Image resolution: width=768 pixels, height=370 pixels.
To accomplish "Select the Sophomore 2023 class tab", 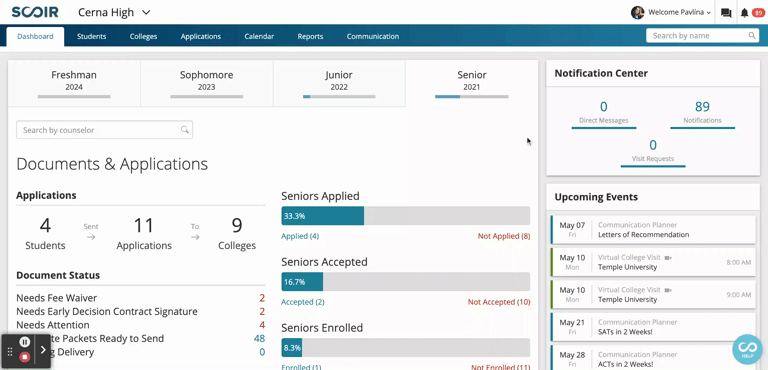I will (x=207, y=83).
